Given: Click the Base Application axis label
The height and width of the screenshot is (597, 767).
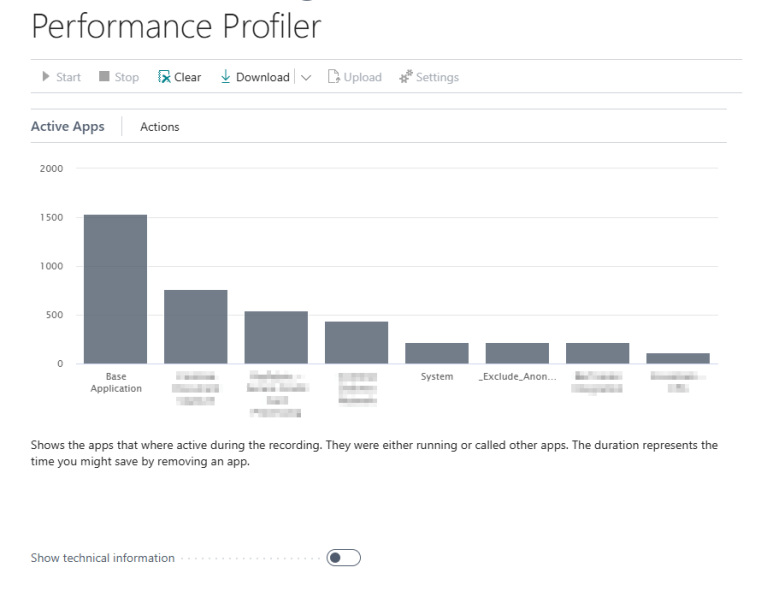Looking at the screenshot, I should tap(116, 382).
